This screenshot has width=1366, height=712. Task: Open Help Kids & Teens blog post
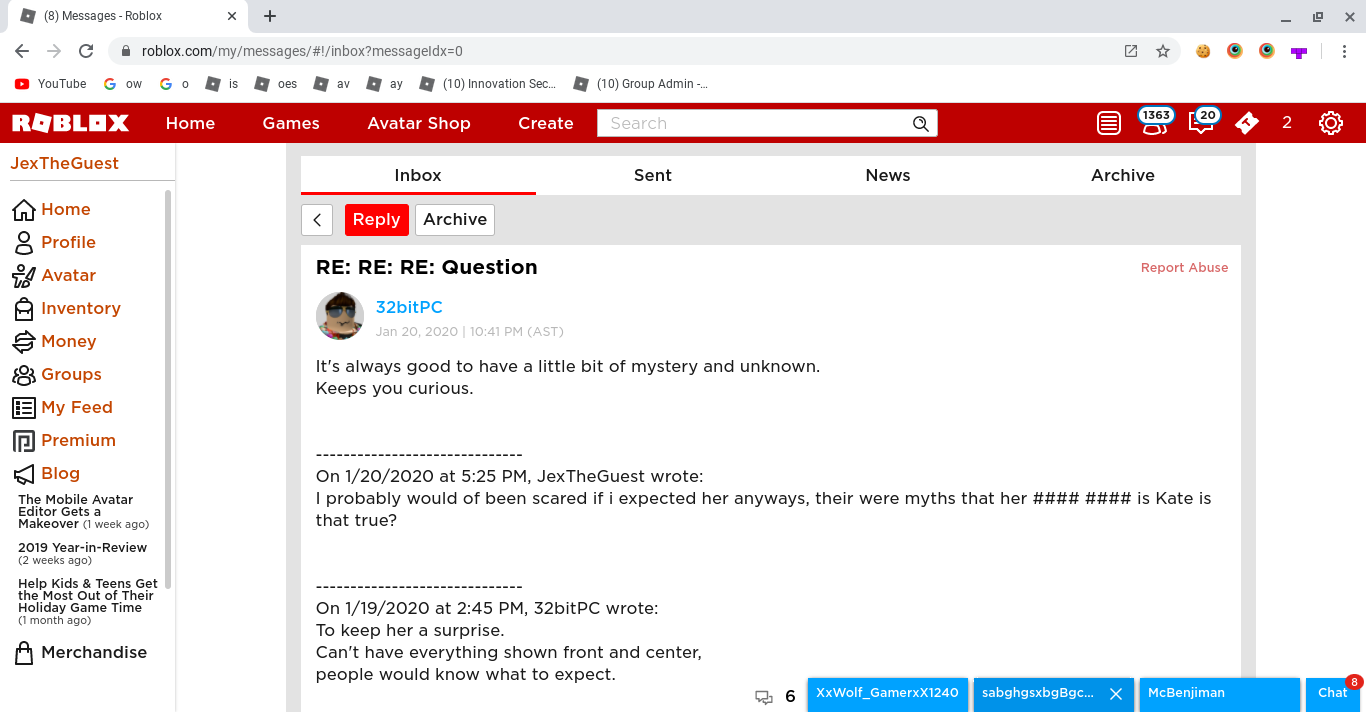coord(88,602)
